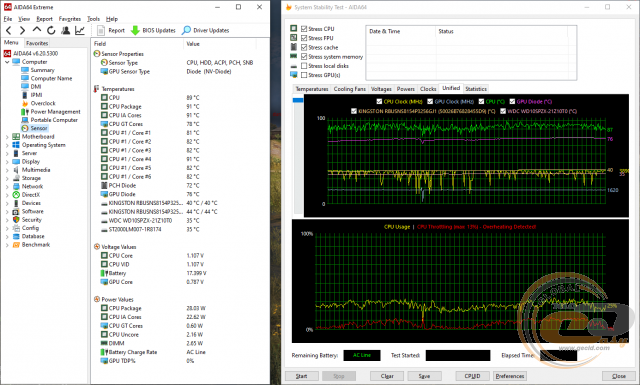Click the Date & Time column header
Image resolution: width=640 pixels, height=385 pixels.
coord(401,31)
